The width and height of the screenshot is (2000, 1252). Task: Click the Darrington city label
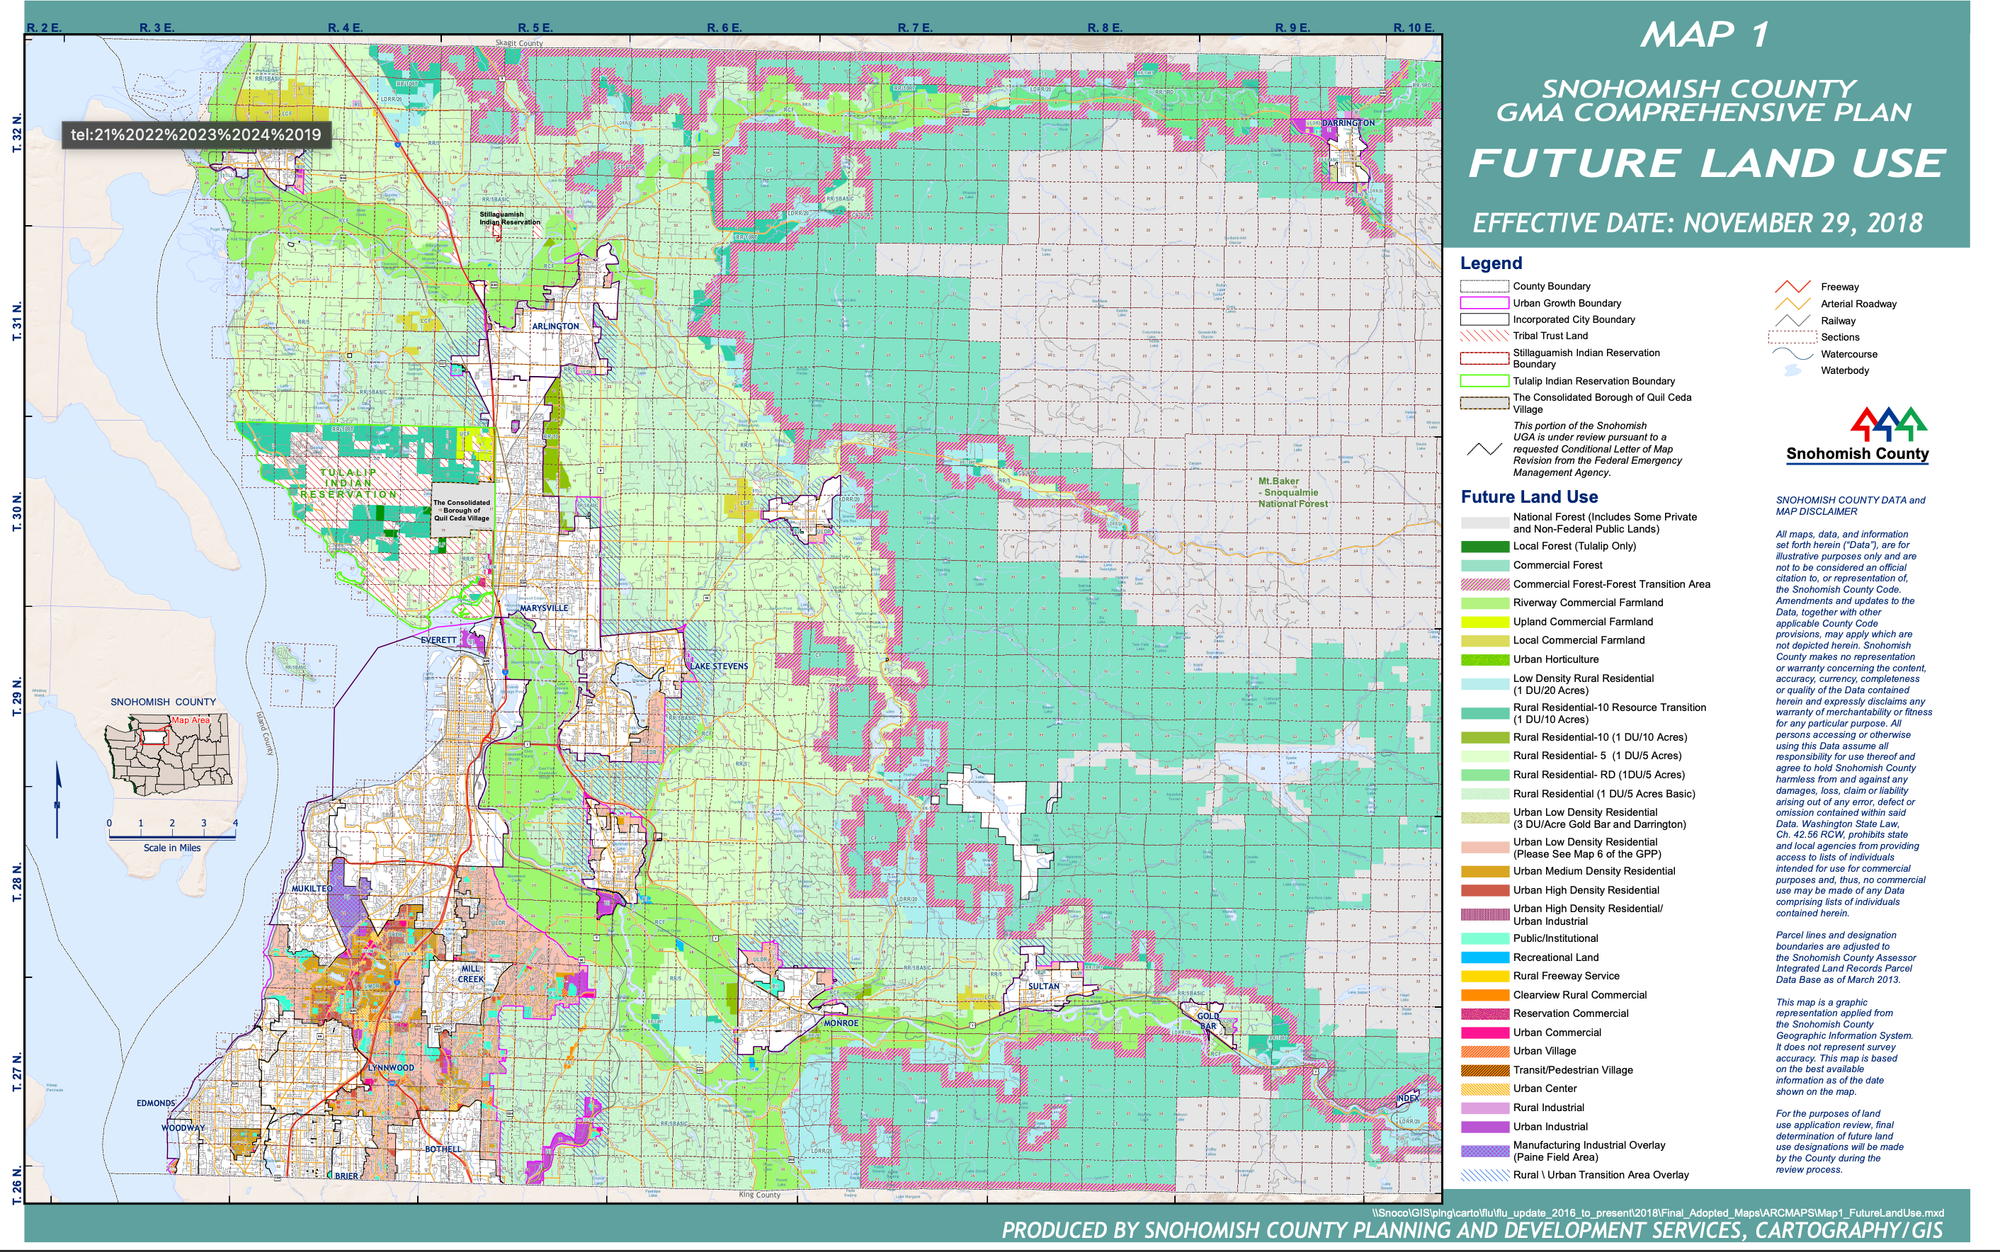[1348, 123]
